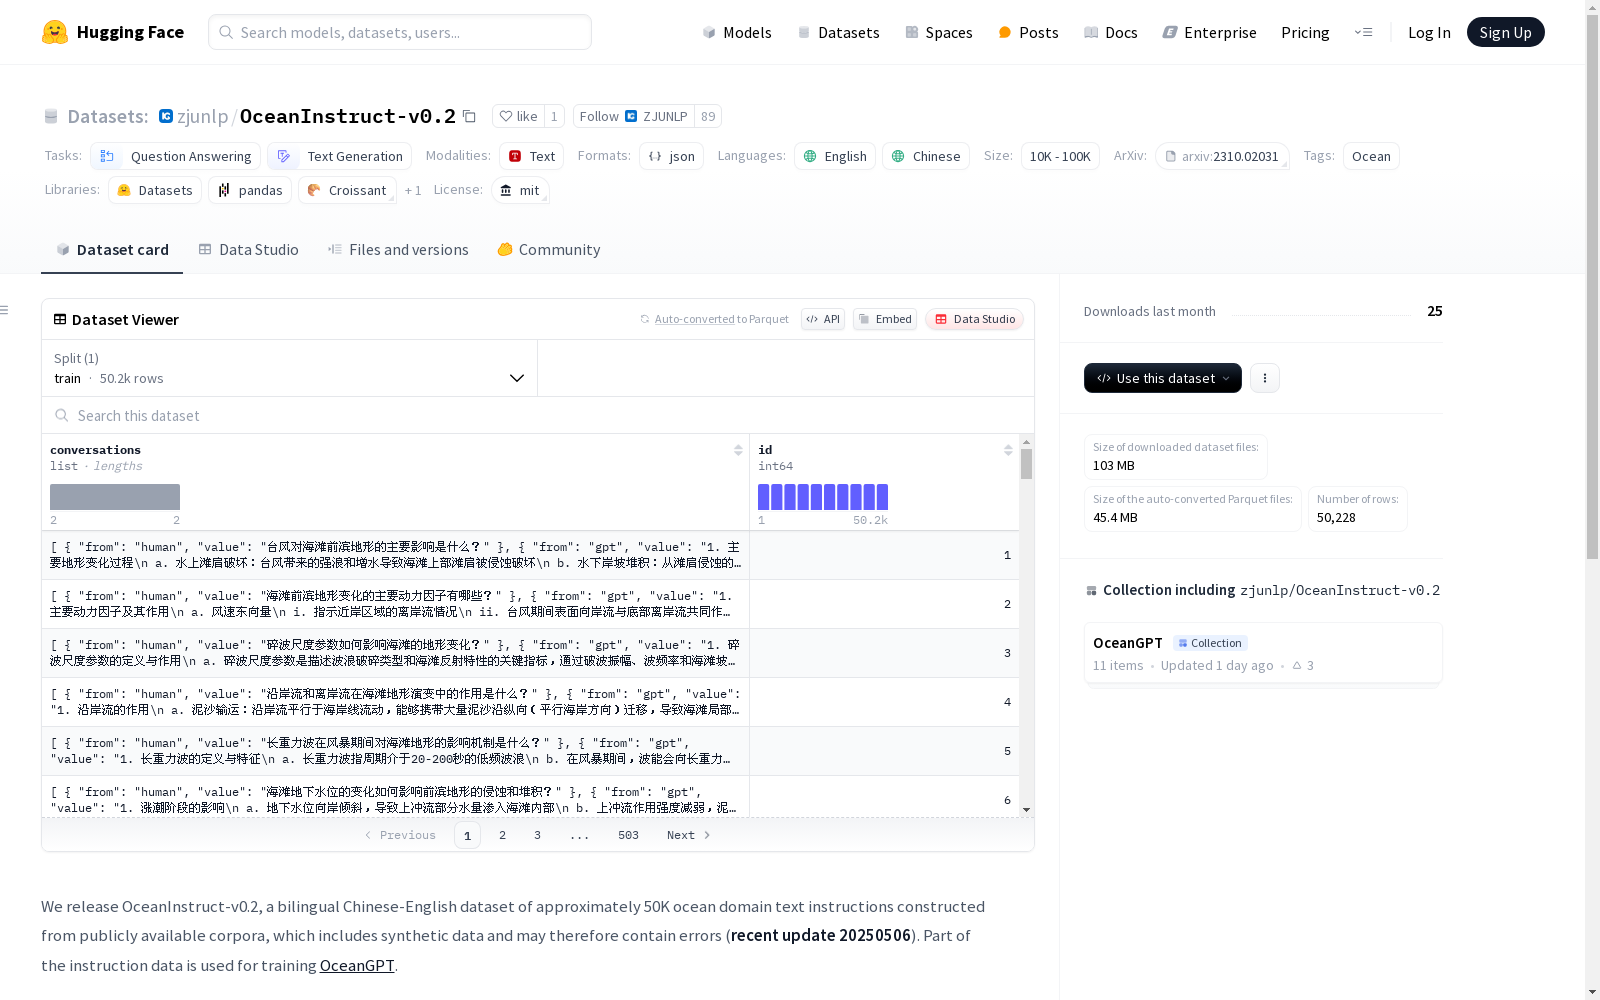The height and width of the screenshot is (1000, 1600).
Task: Click the Search this dataset field
Action: pyautogui.click(x=538, y=415)
